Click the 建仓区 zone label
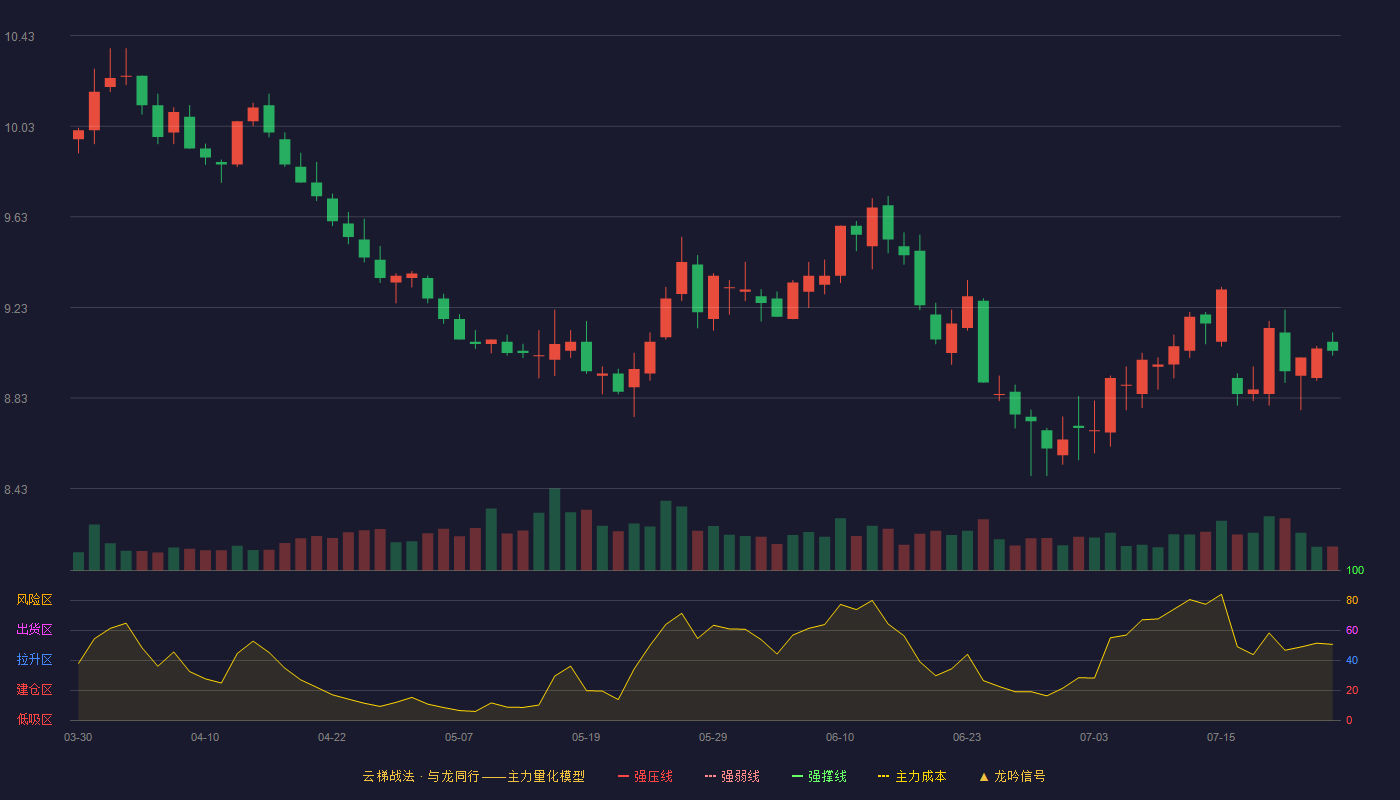This screenshot has width=1400, height=800. (34, 690)
